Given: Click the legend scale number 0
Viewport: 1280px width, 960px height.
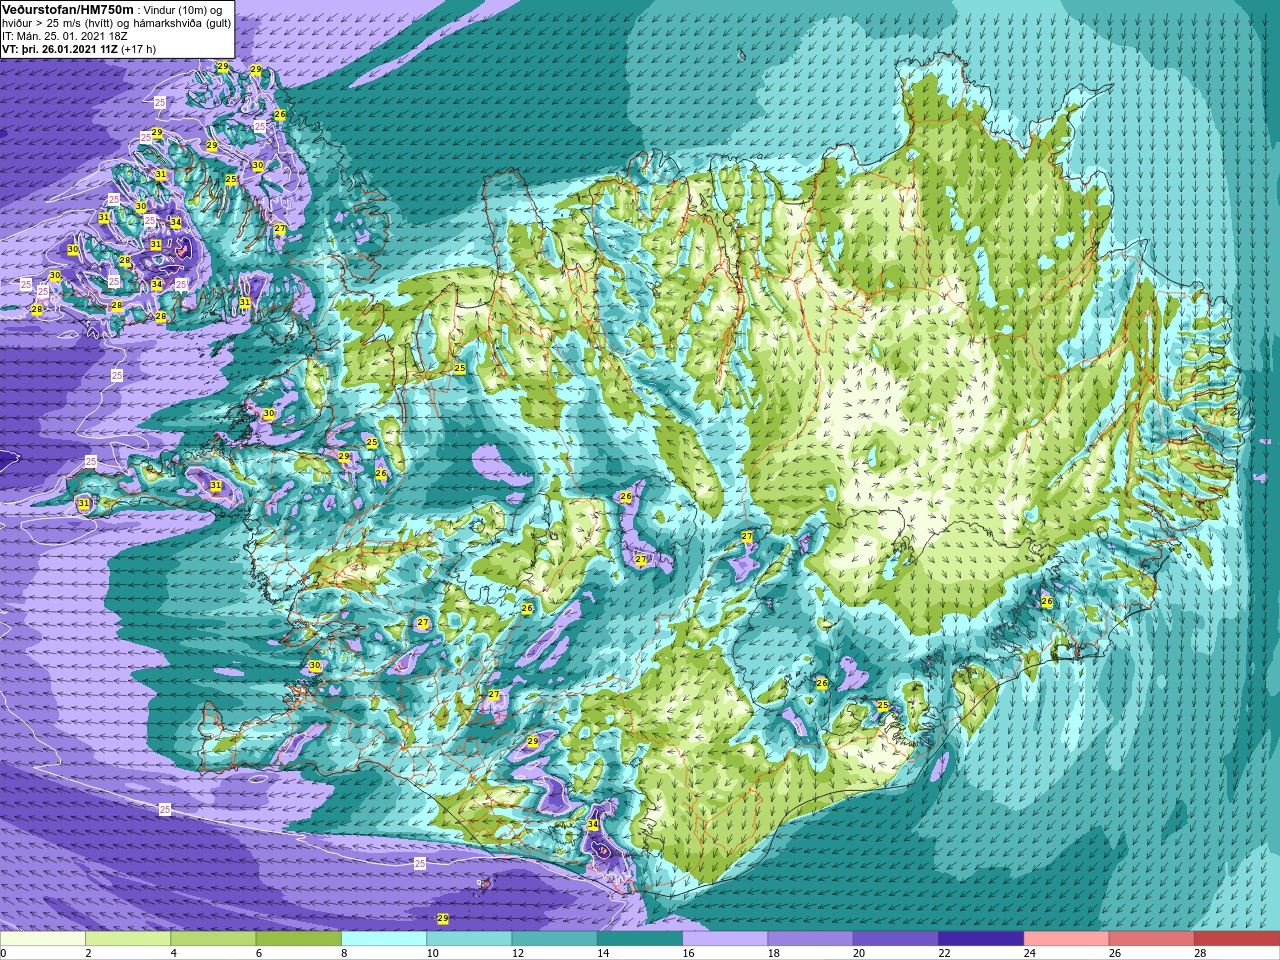Looking at the screenshot, I should point(4,953).
